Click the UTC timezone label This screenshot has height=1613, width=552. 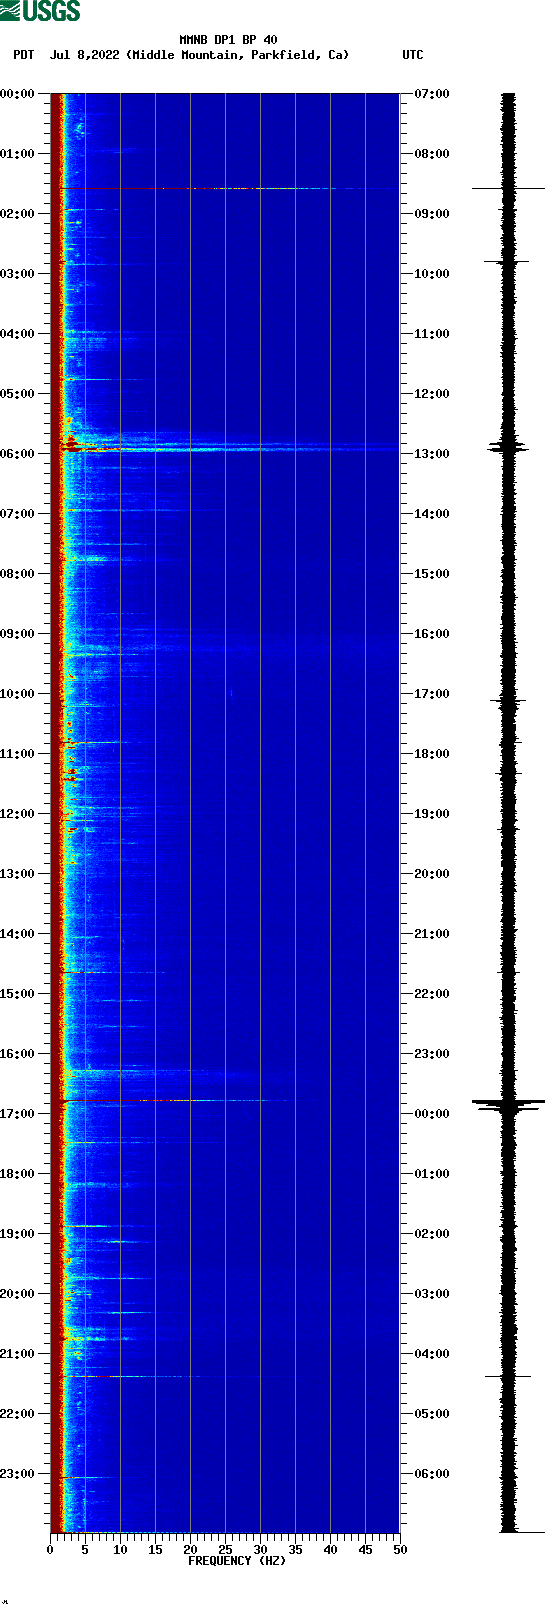(413, 55)
